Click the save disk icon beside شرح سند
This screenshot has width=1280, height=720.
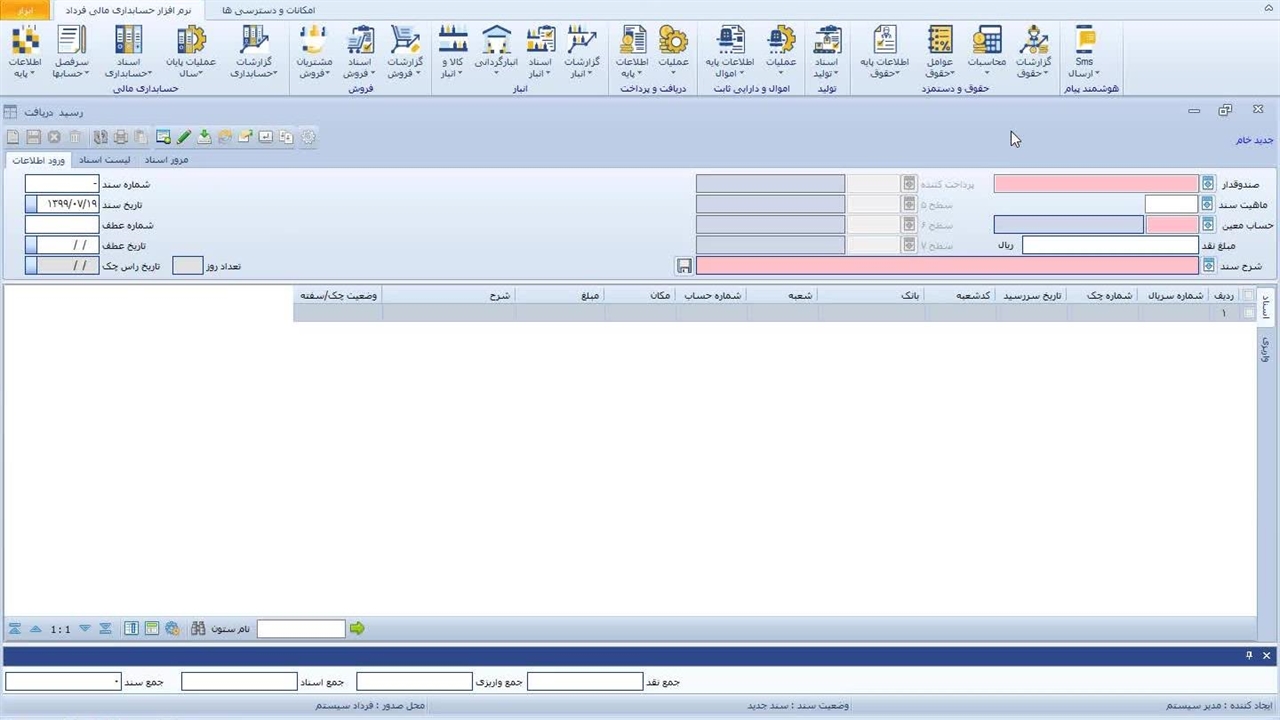click(684, 266)
